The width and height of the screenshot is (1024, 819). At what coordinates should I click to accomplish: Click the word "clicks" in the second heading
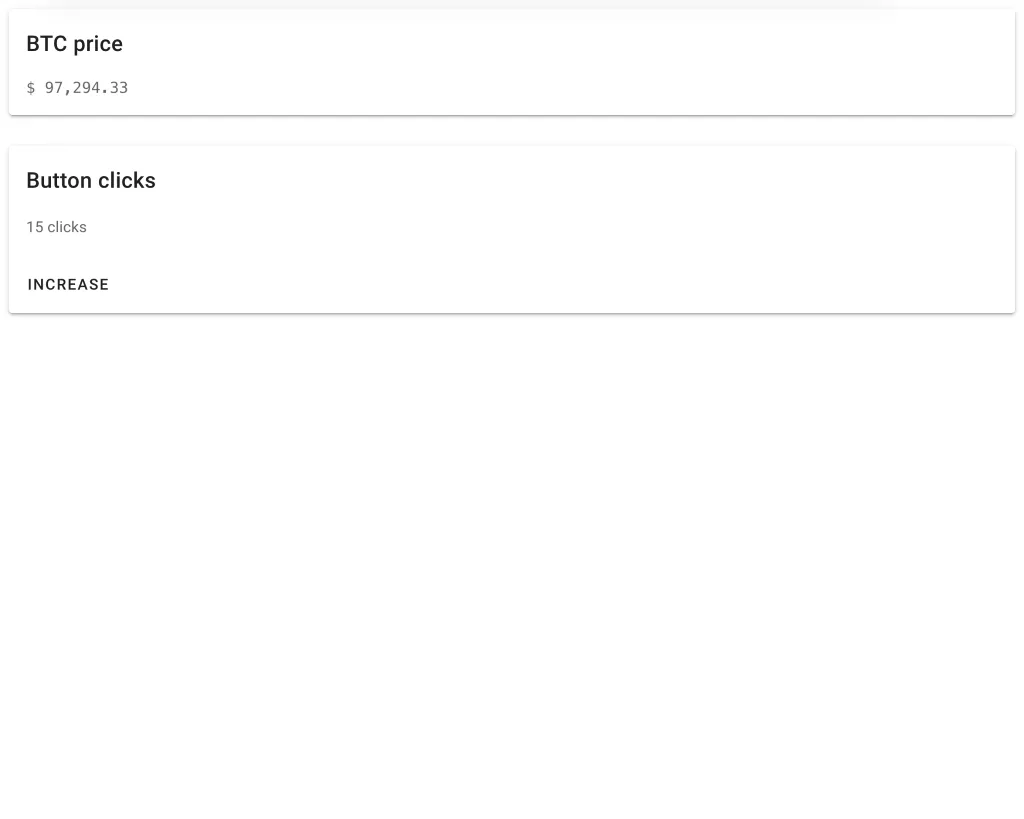tap(127, 181)
